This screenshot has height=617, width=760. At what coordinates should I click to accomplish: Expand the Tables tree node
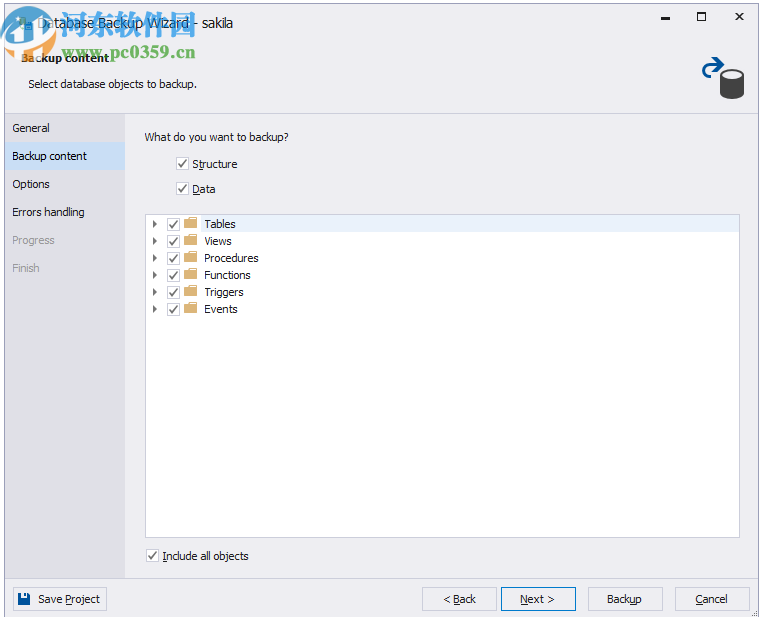pos(155,224)
